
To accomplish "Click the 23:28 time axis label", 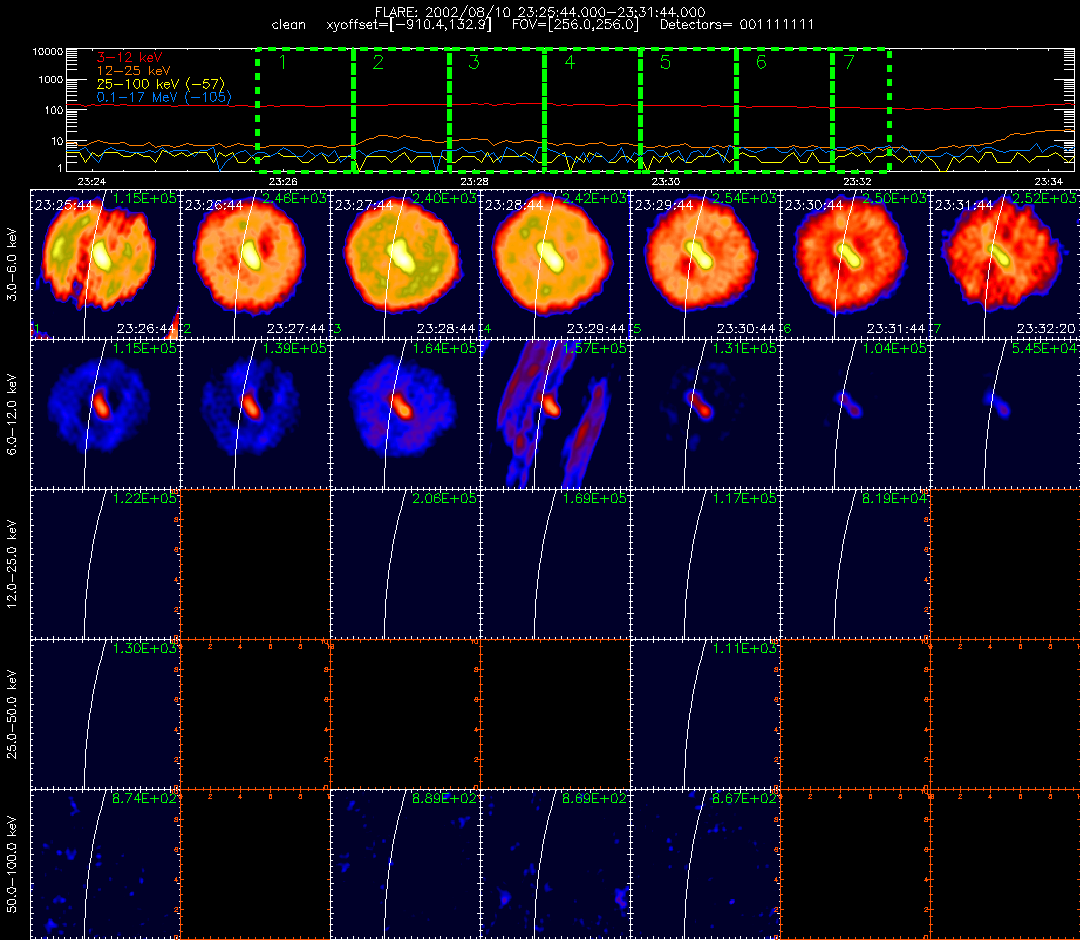I will point(475,181).
